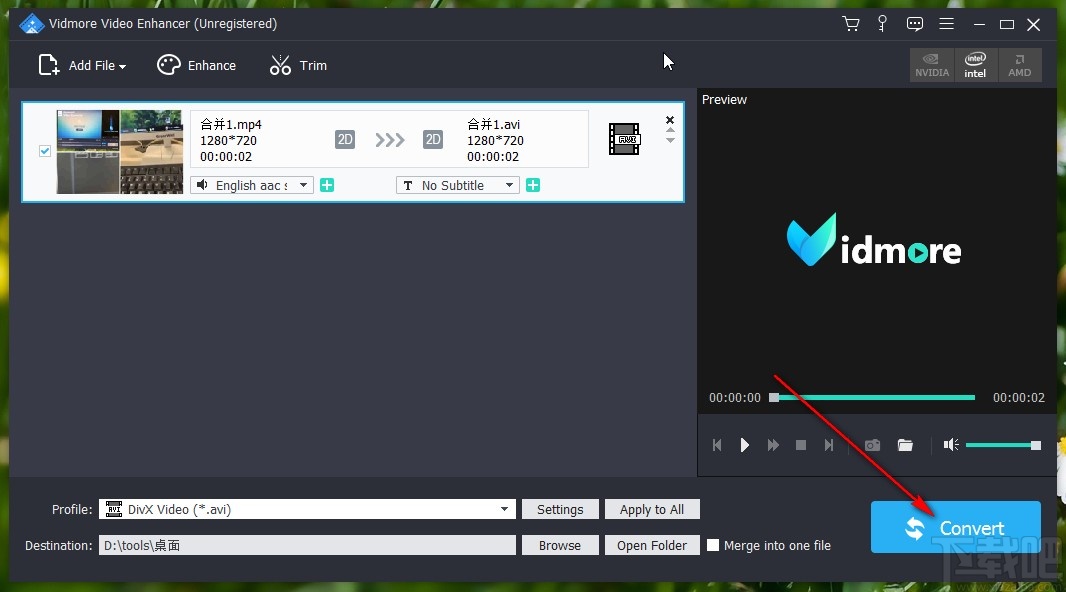Add subtitle with plus button
The image size is (1066, 592).
point(533,185)
